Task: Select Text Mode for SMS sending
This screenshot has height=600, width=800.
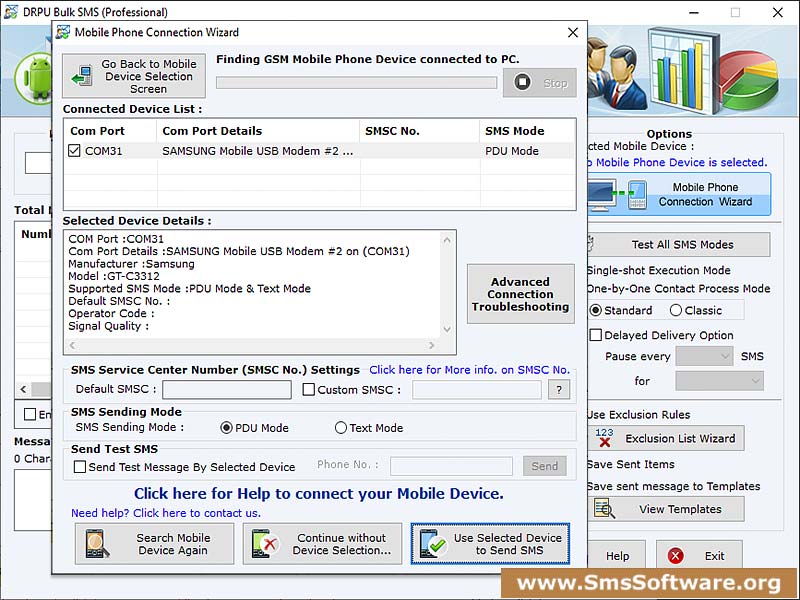Action: 341,427
